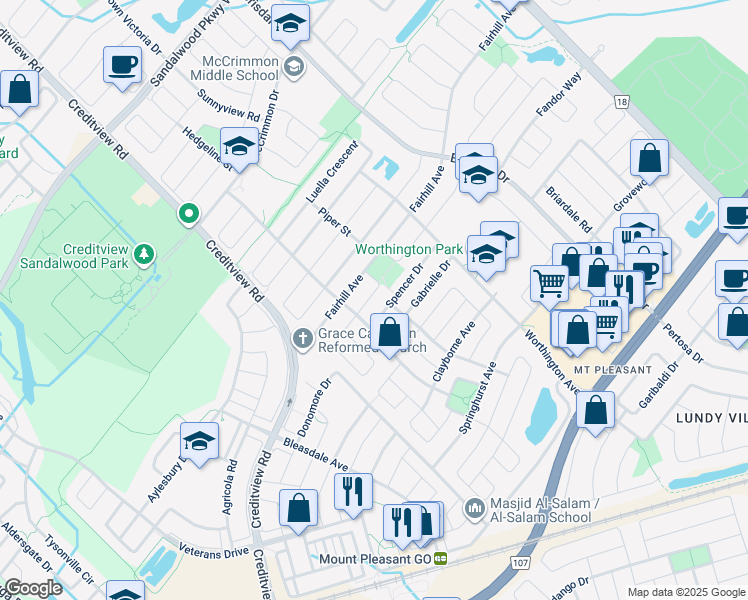
Task: Select restaurant marker above Mount Pleasant GO
Action: [x=403, y=525]
